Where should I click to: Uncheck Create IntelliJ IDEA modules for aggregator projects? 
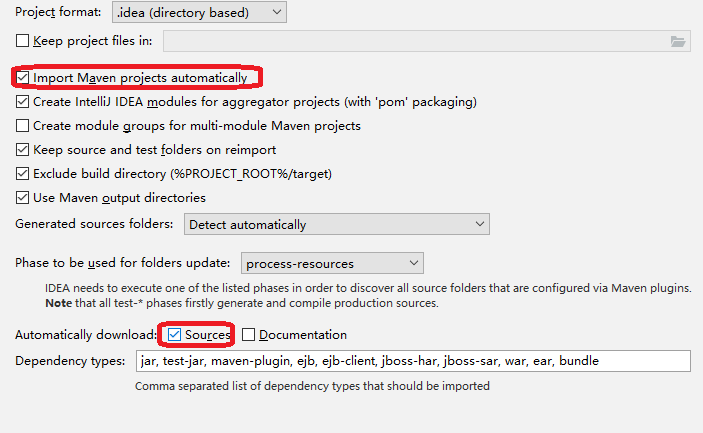(23, 102)
